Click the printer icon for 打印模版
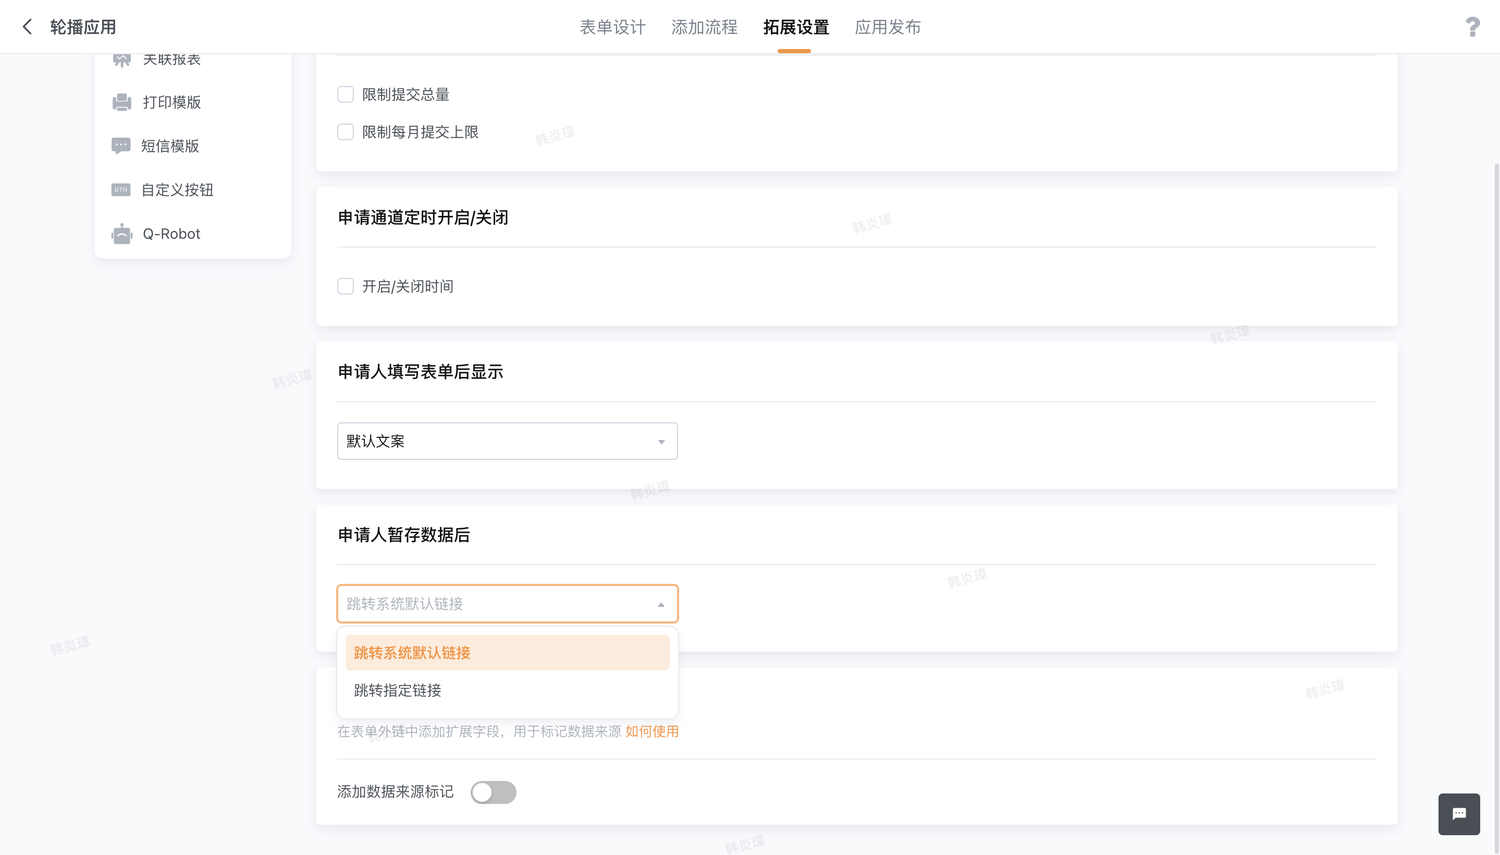This screenshot has height=855, width=1500. (121, 102)
